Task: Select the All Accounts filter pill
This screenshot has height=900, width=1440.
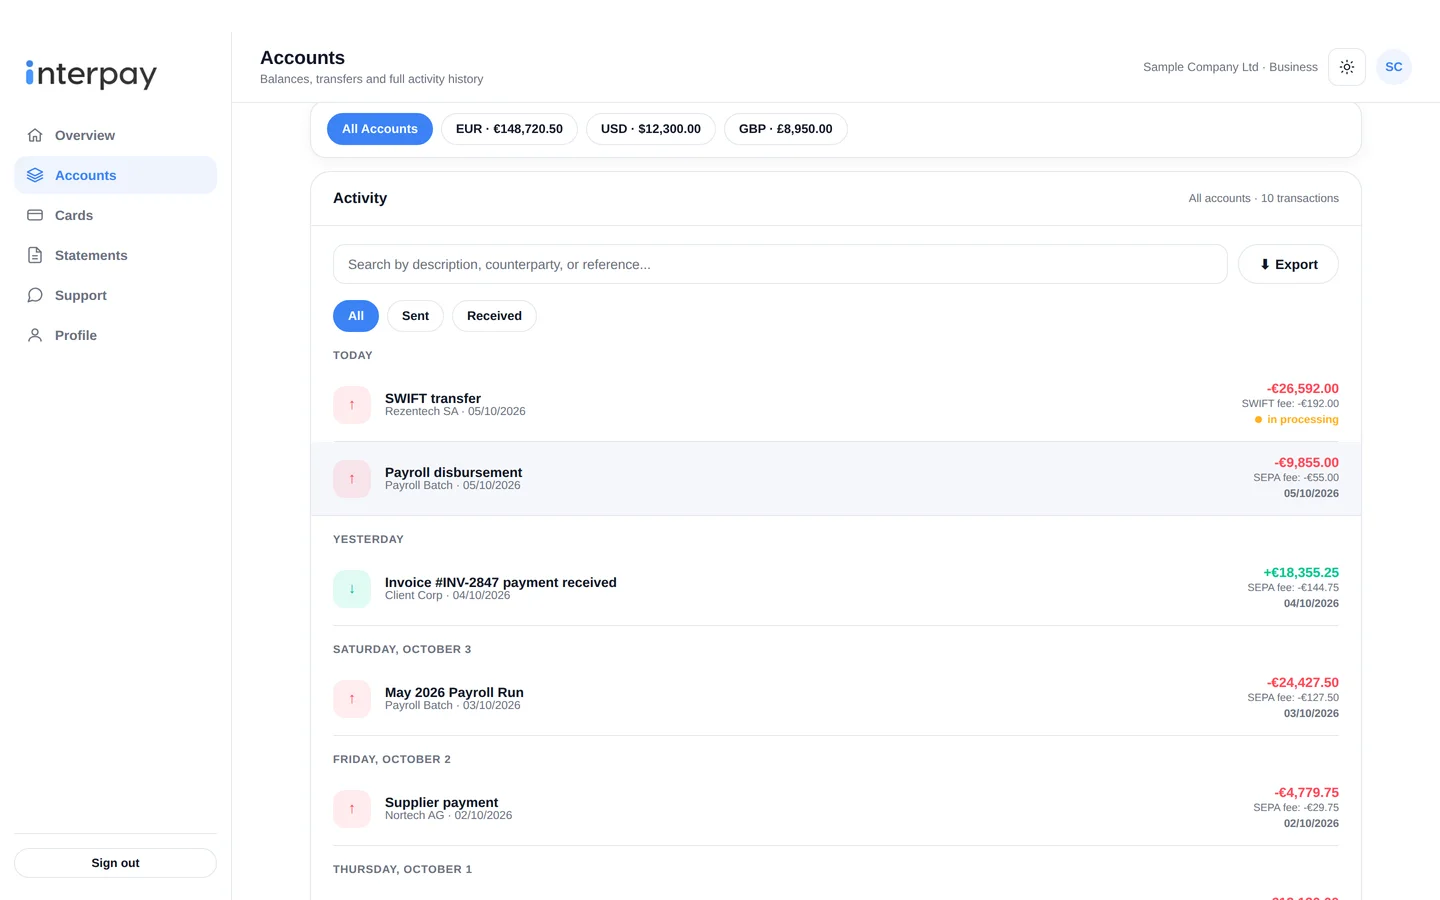Action: click(380, 129)
